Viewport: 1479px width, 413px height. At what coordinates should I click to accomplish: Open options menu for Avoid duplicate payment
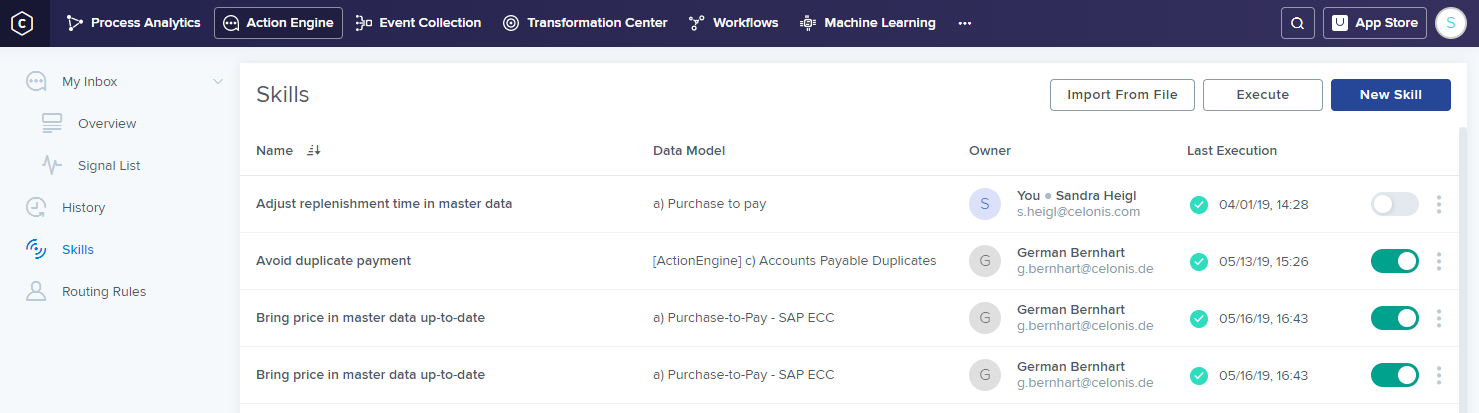point(1439,261)
